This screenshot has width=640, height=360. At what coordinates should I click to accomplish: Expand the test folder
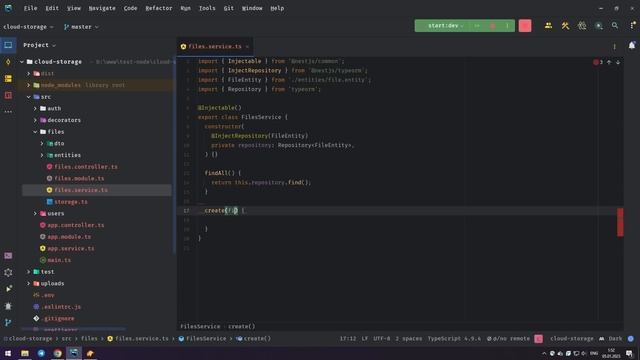(29, 271)
